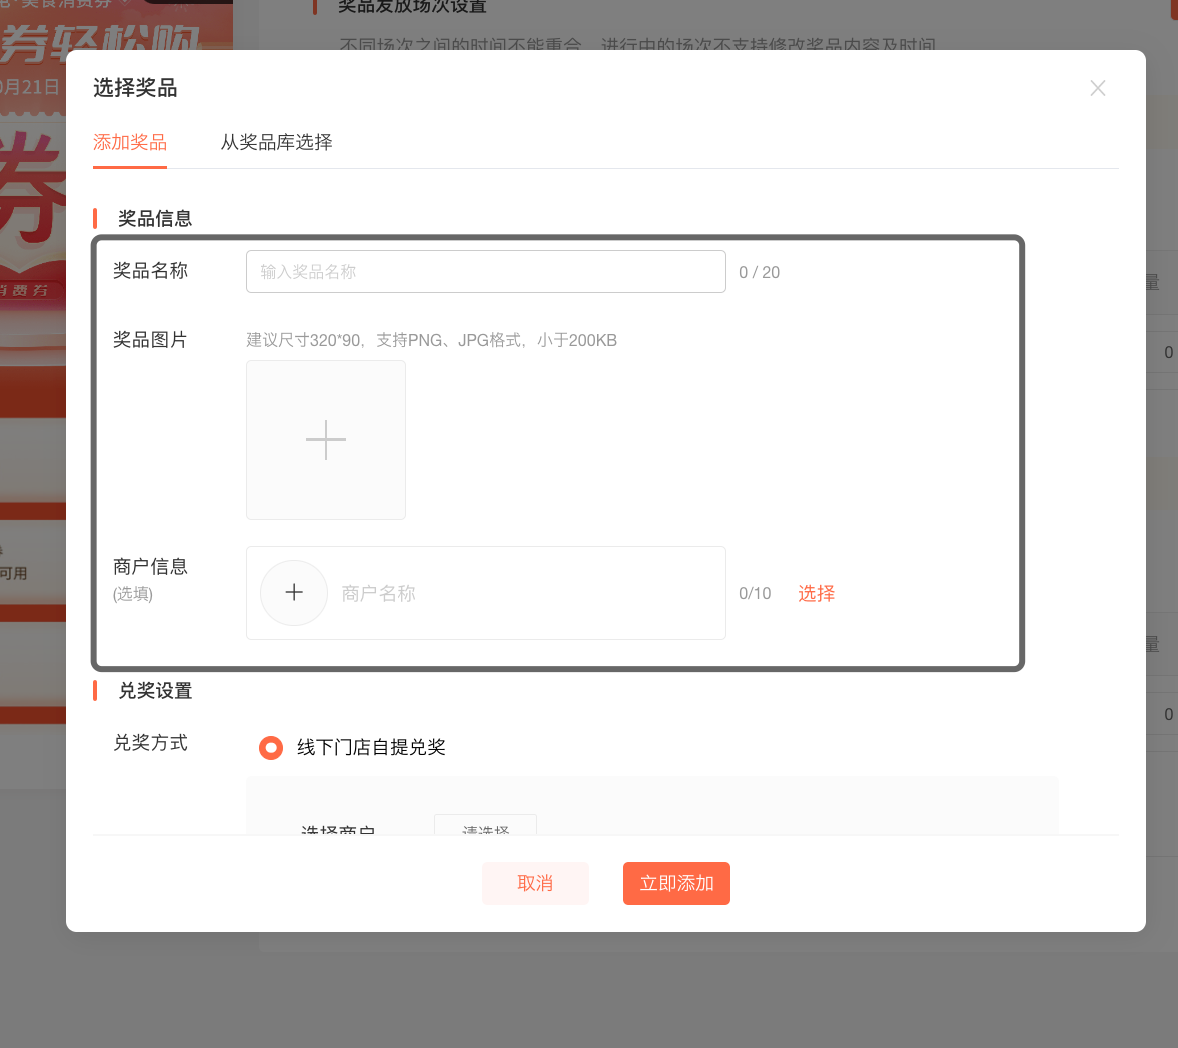Open the 从奖品库选择 tab
Image resolution: width=1178 pixels, height=1048 pixels.
[x=276, y=143]
